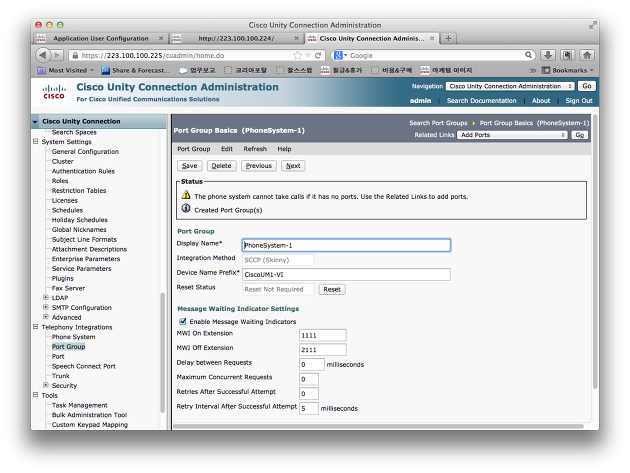Image resolution: width=630 pixels, height=473 pixels.
Task: Collapse the Cisco Unity Connection tree header
Action: click(x=35, y=121)
